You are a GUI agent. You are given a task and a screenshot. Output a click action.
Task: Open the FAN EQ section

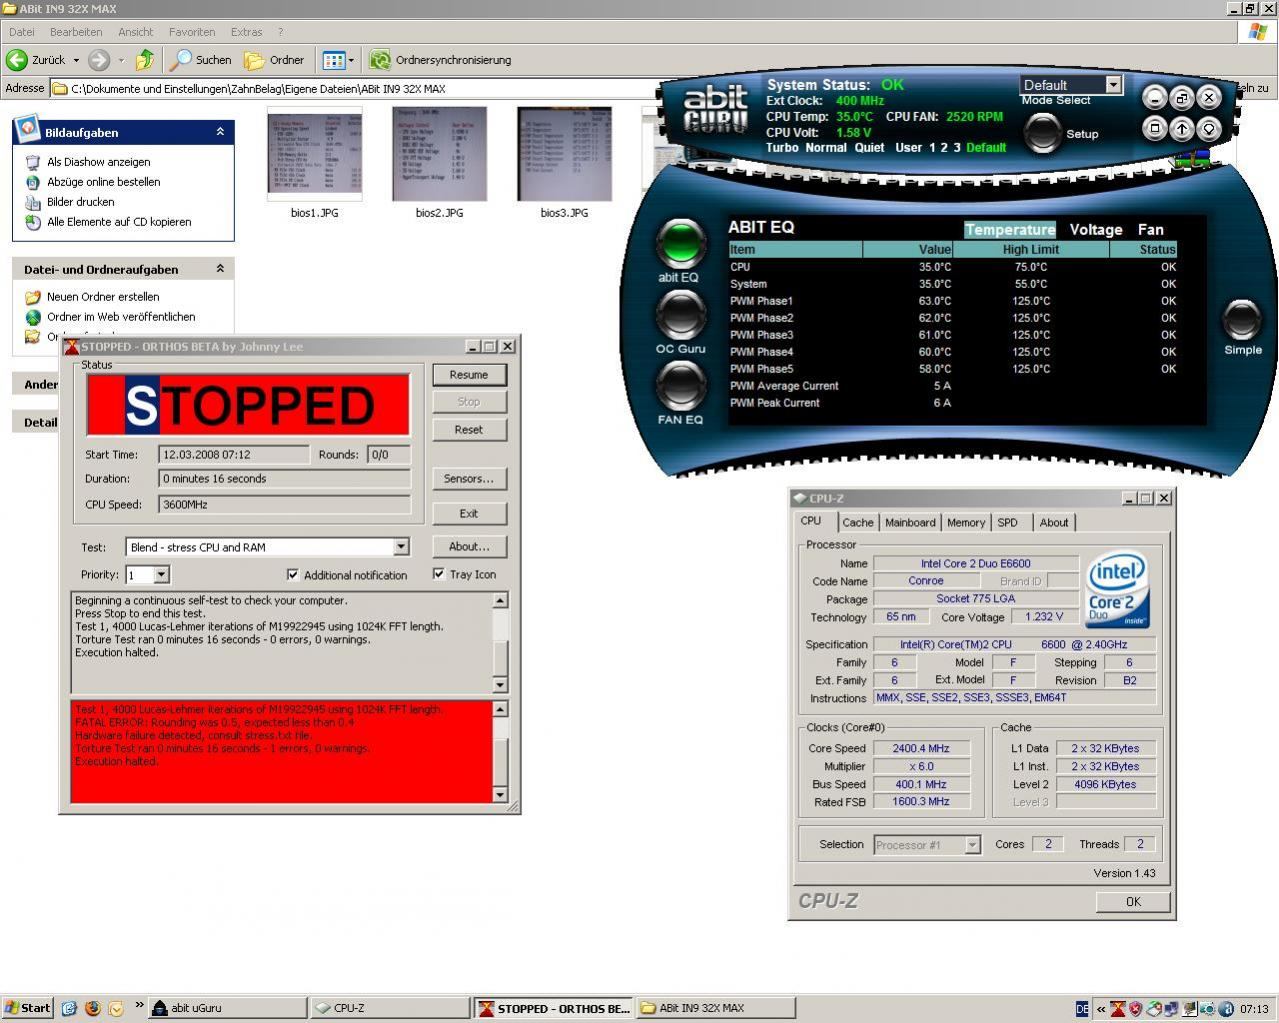[x=680, y=386]
